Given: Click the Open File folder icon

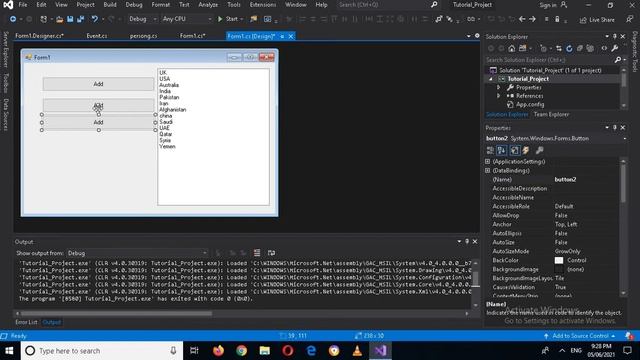Looking at the screenshot, I should pyautogui.click(x=60, y=19).
